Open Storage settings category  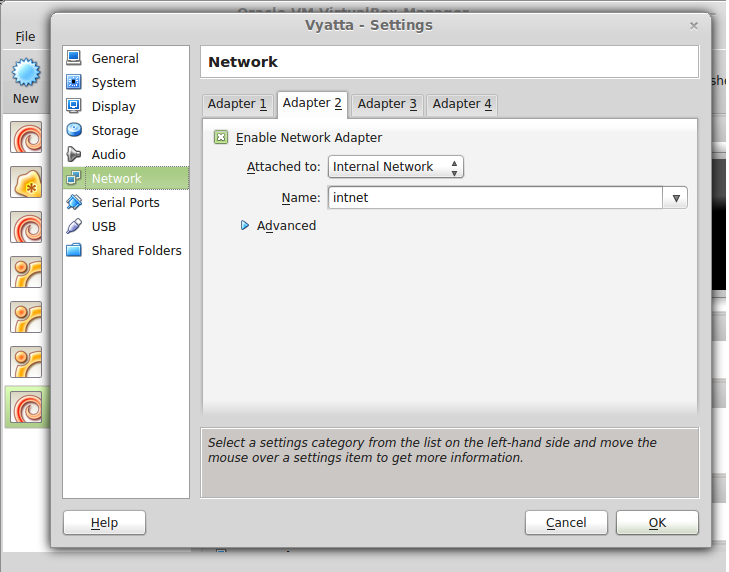pyautogui.click(x=126, y=130)
